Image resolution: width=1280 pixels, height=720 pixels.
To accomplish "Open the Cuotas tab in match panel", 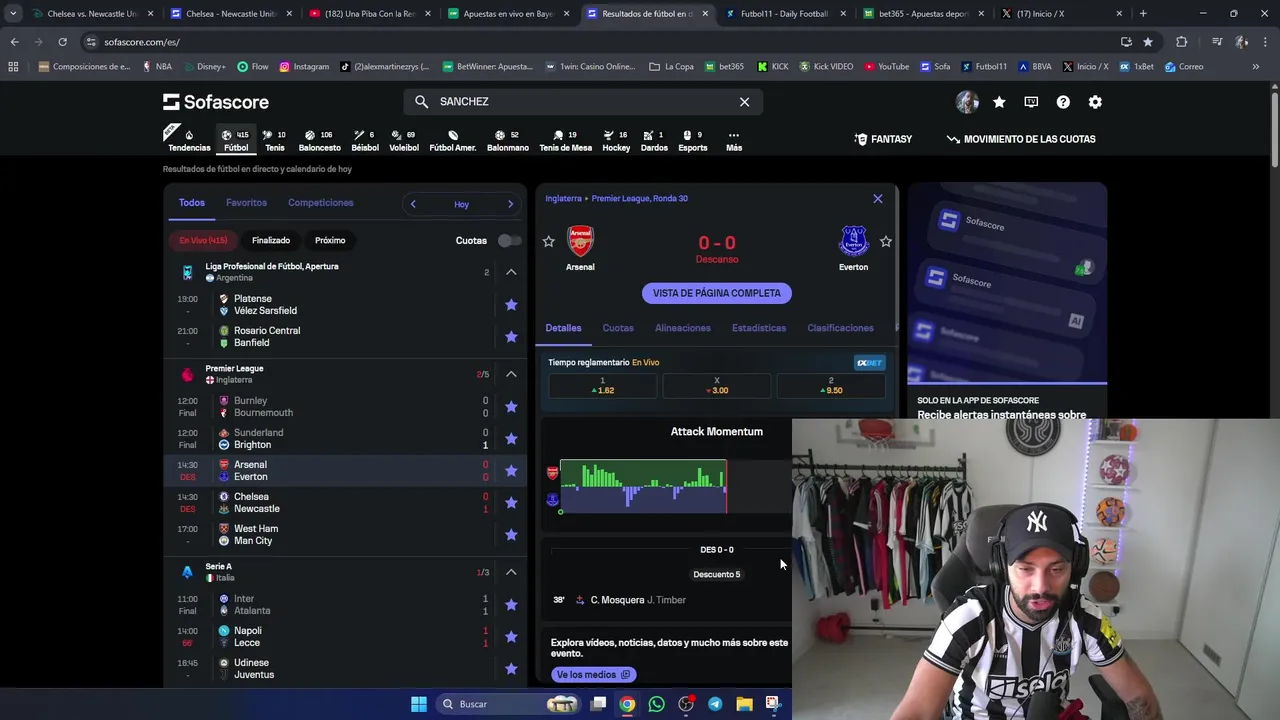I will click(618, 328).
